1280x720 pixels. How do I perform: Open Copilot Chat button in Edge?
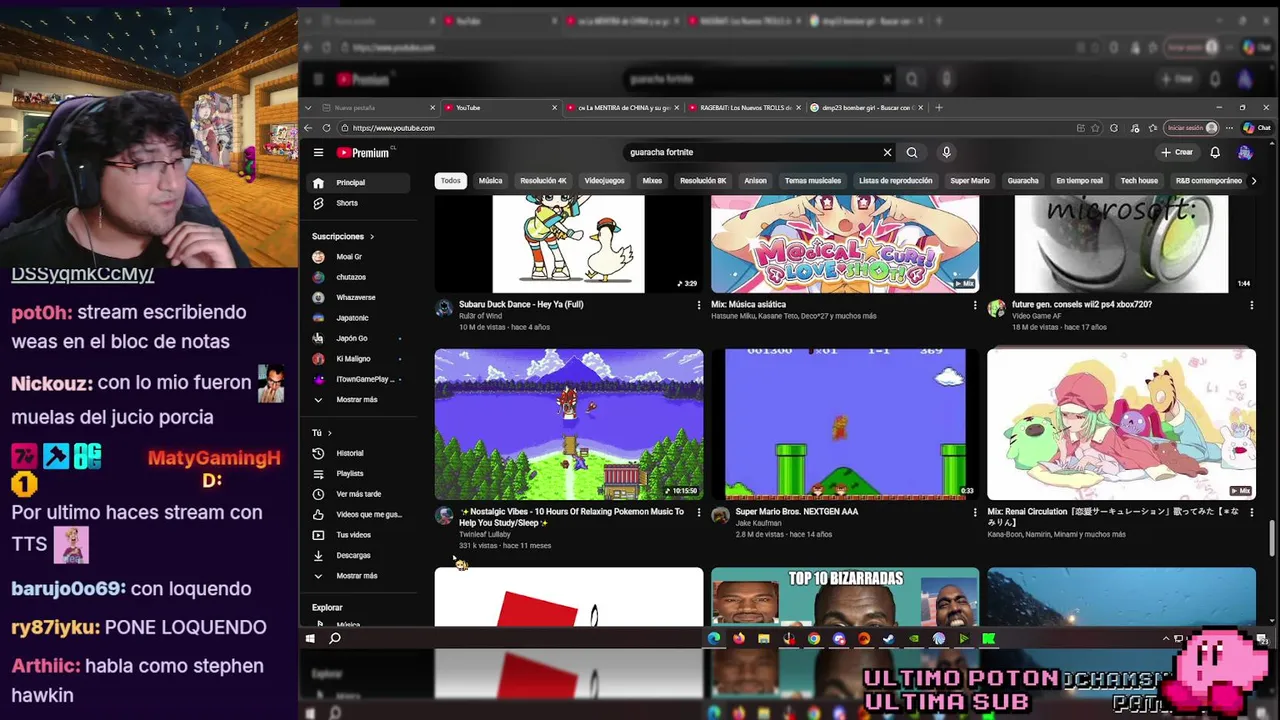pyautogui.click(x=1257, y=128)
